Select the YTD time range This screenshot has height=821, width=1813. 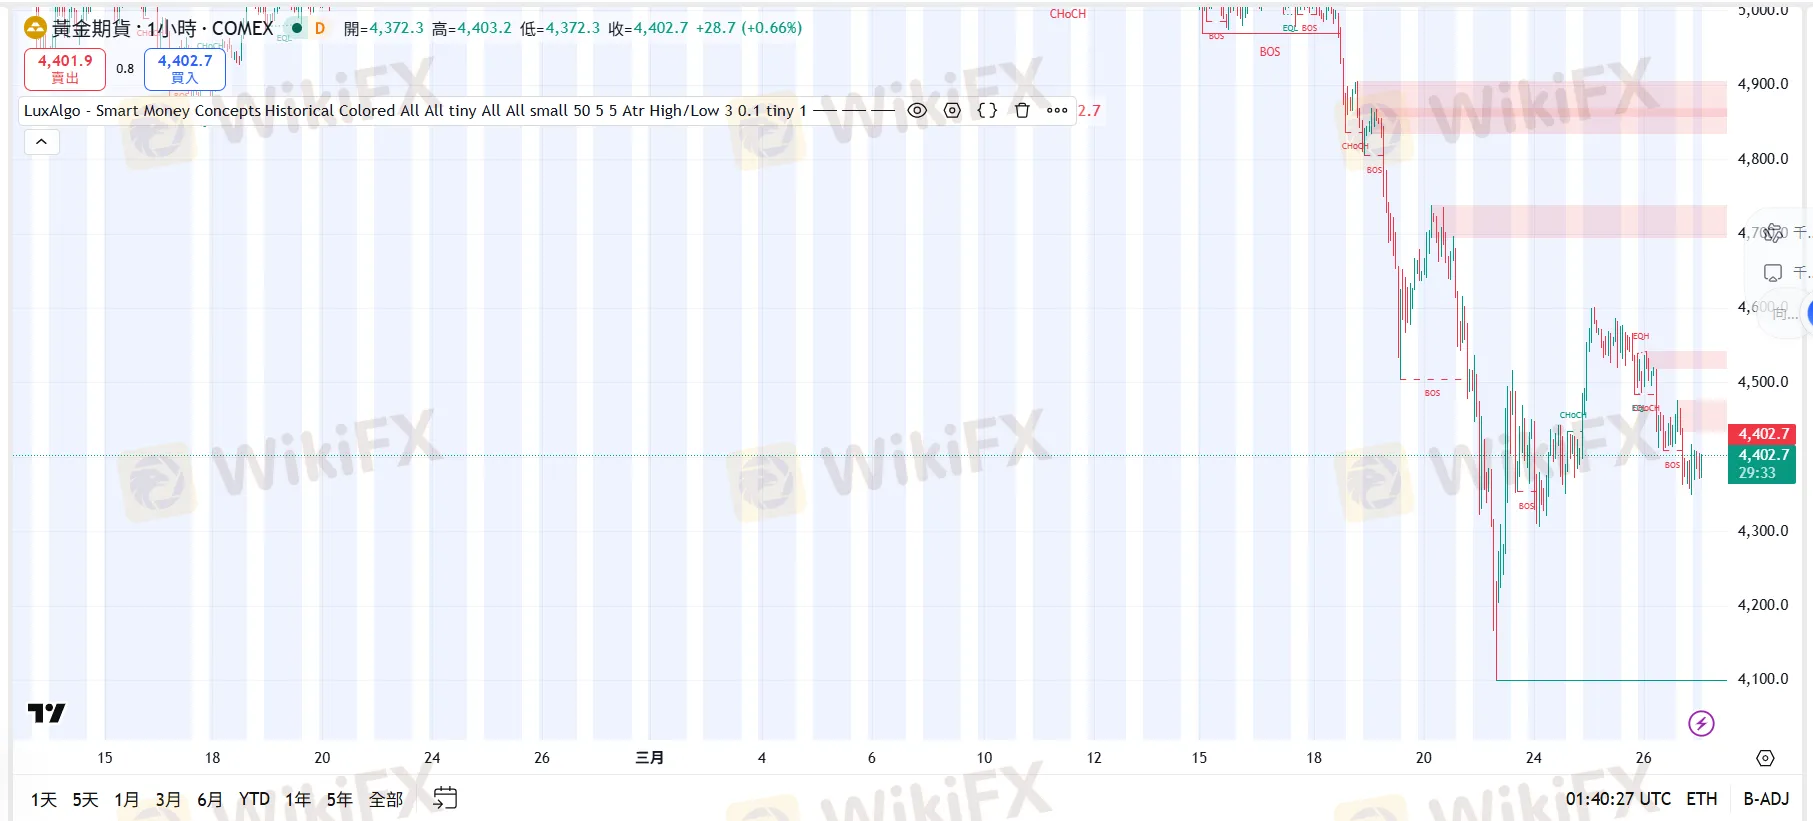pyautogui.click(x=254, y=799)
